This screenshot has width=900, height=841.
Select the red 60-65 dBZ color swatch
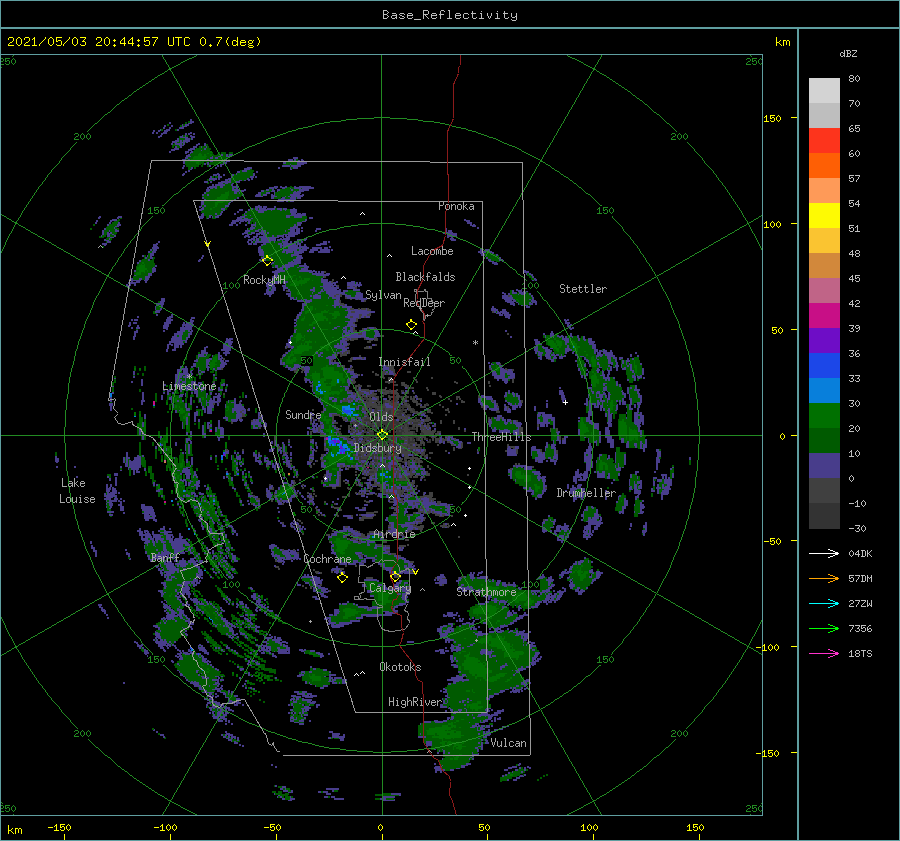pyautogui.click(x=824, y=141)
